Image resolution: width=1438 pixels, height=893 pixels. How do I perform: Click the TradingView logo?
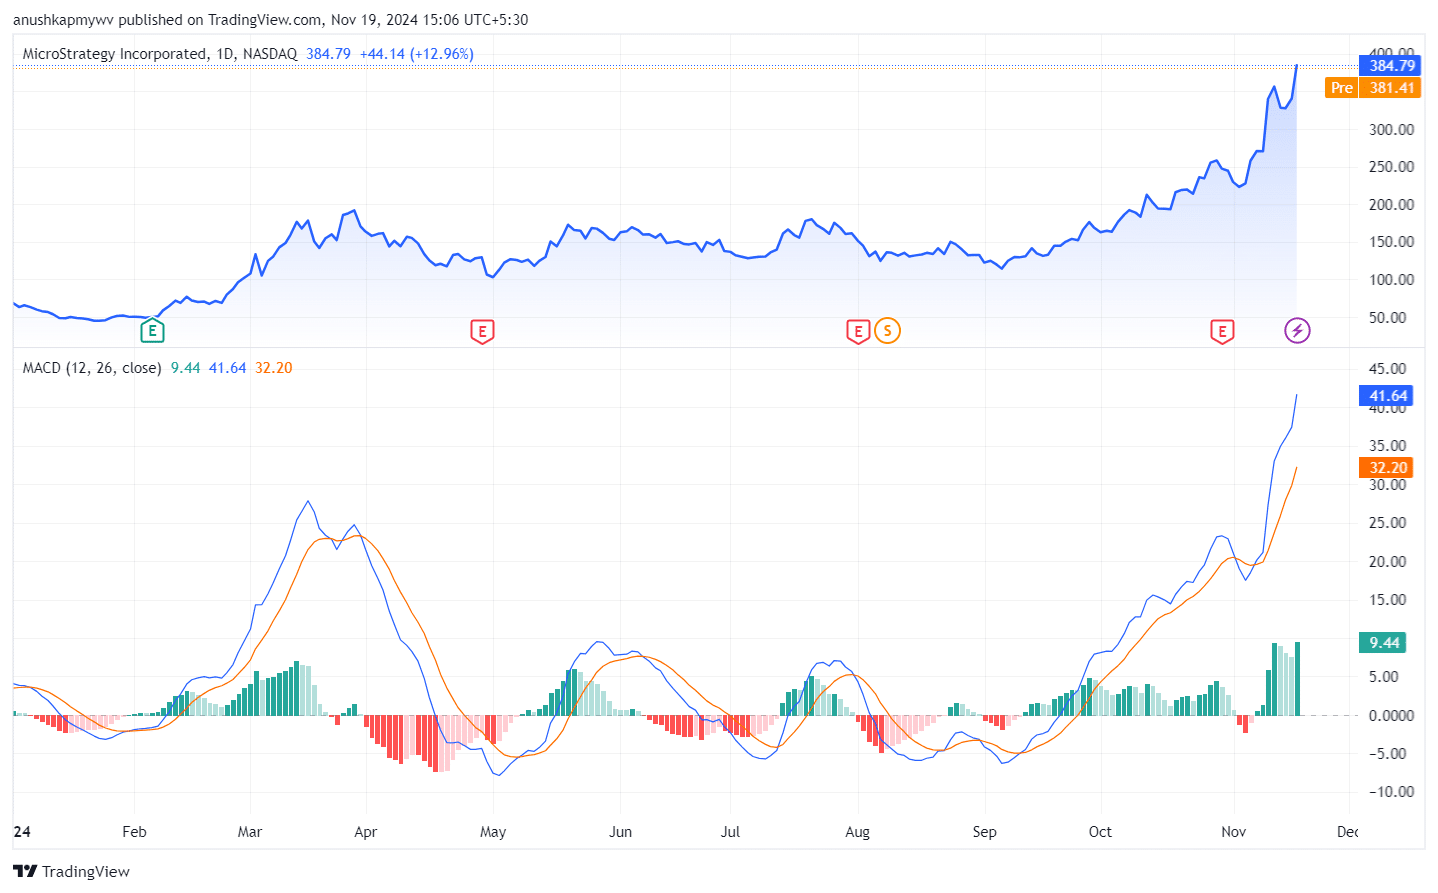[71, 871]
